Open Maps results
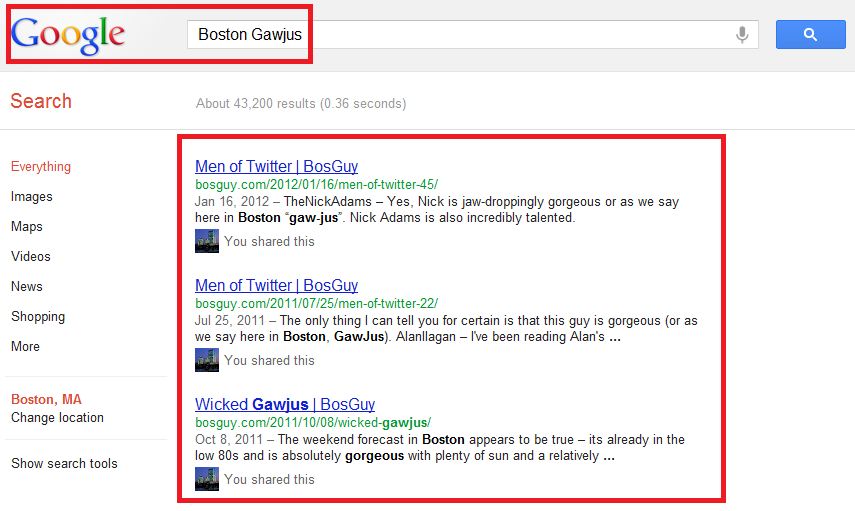Image resolution: width=855 pixels, height=511 pixels. click(x=29, y=227)
